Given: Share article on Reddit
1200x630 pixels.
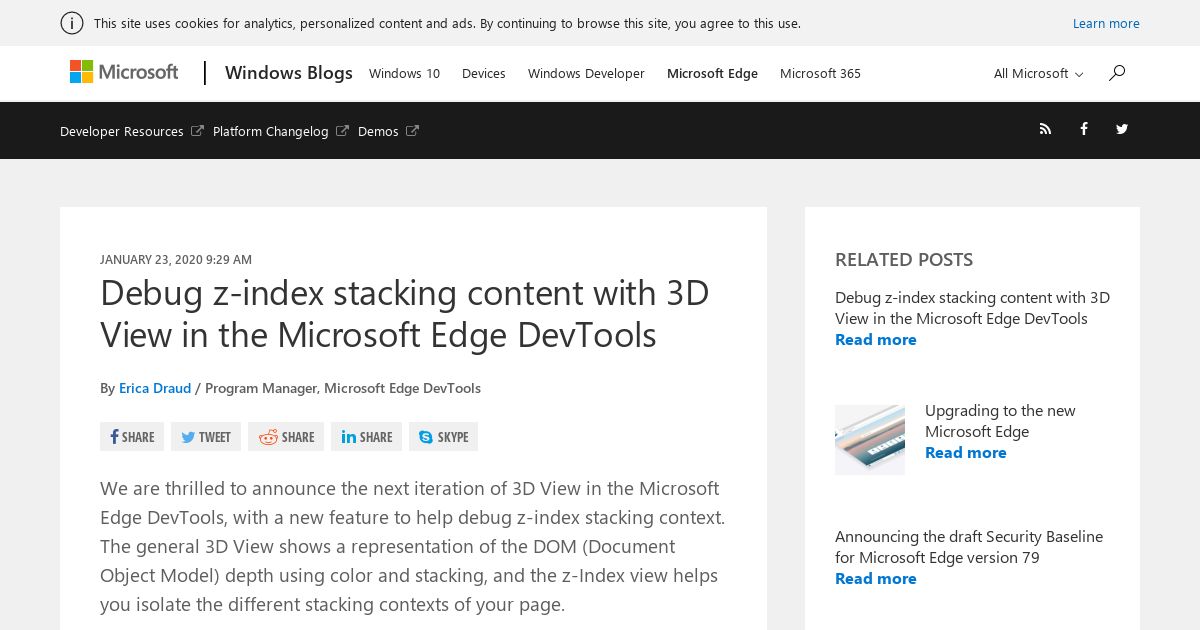Looking at the screenshot, I should [x=286, y=437].
